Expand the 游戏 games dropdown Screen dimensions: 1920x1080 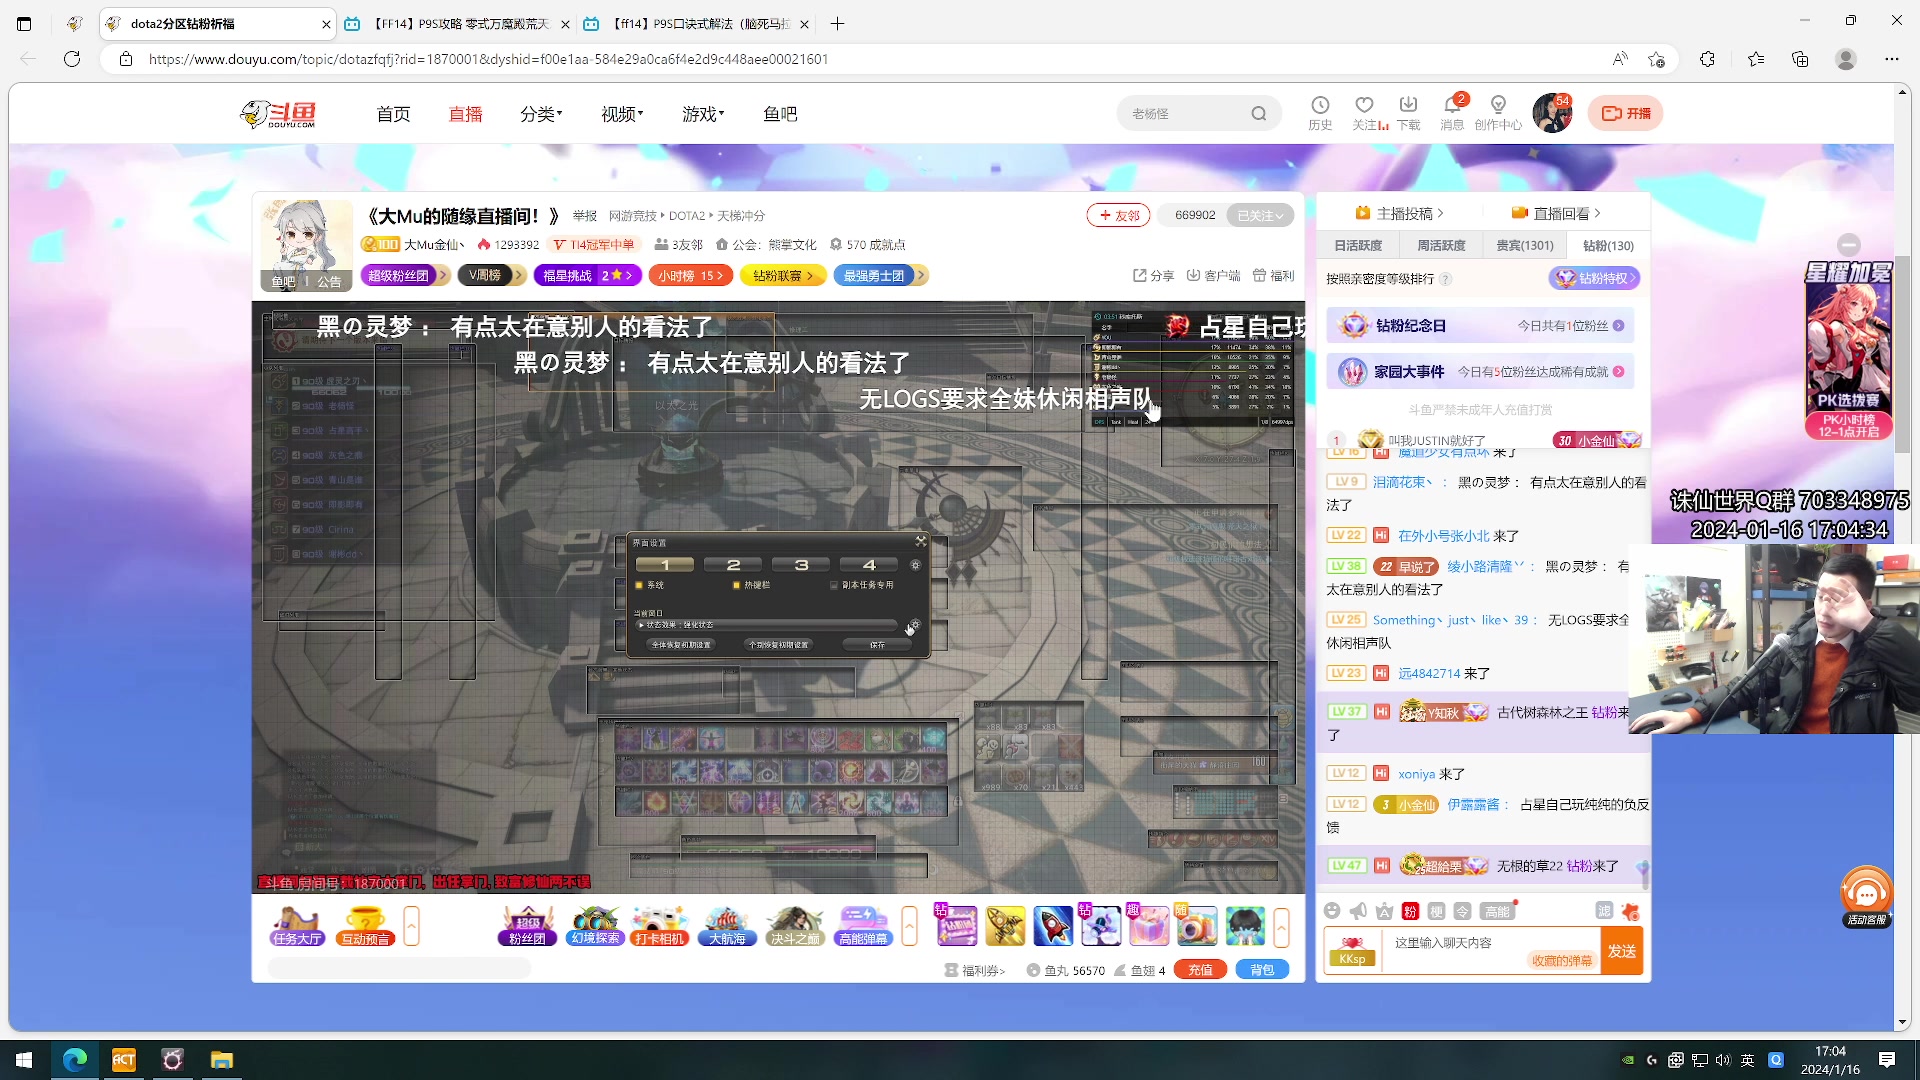tap(703, 114)
